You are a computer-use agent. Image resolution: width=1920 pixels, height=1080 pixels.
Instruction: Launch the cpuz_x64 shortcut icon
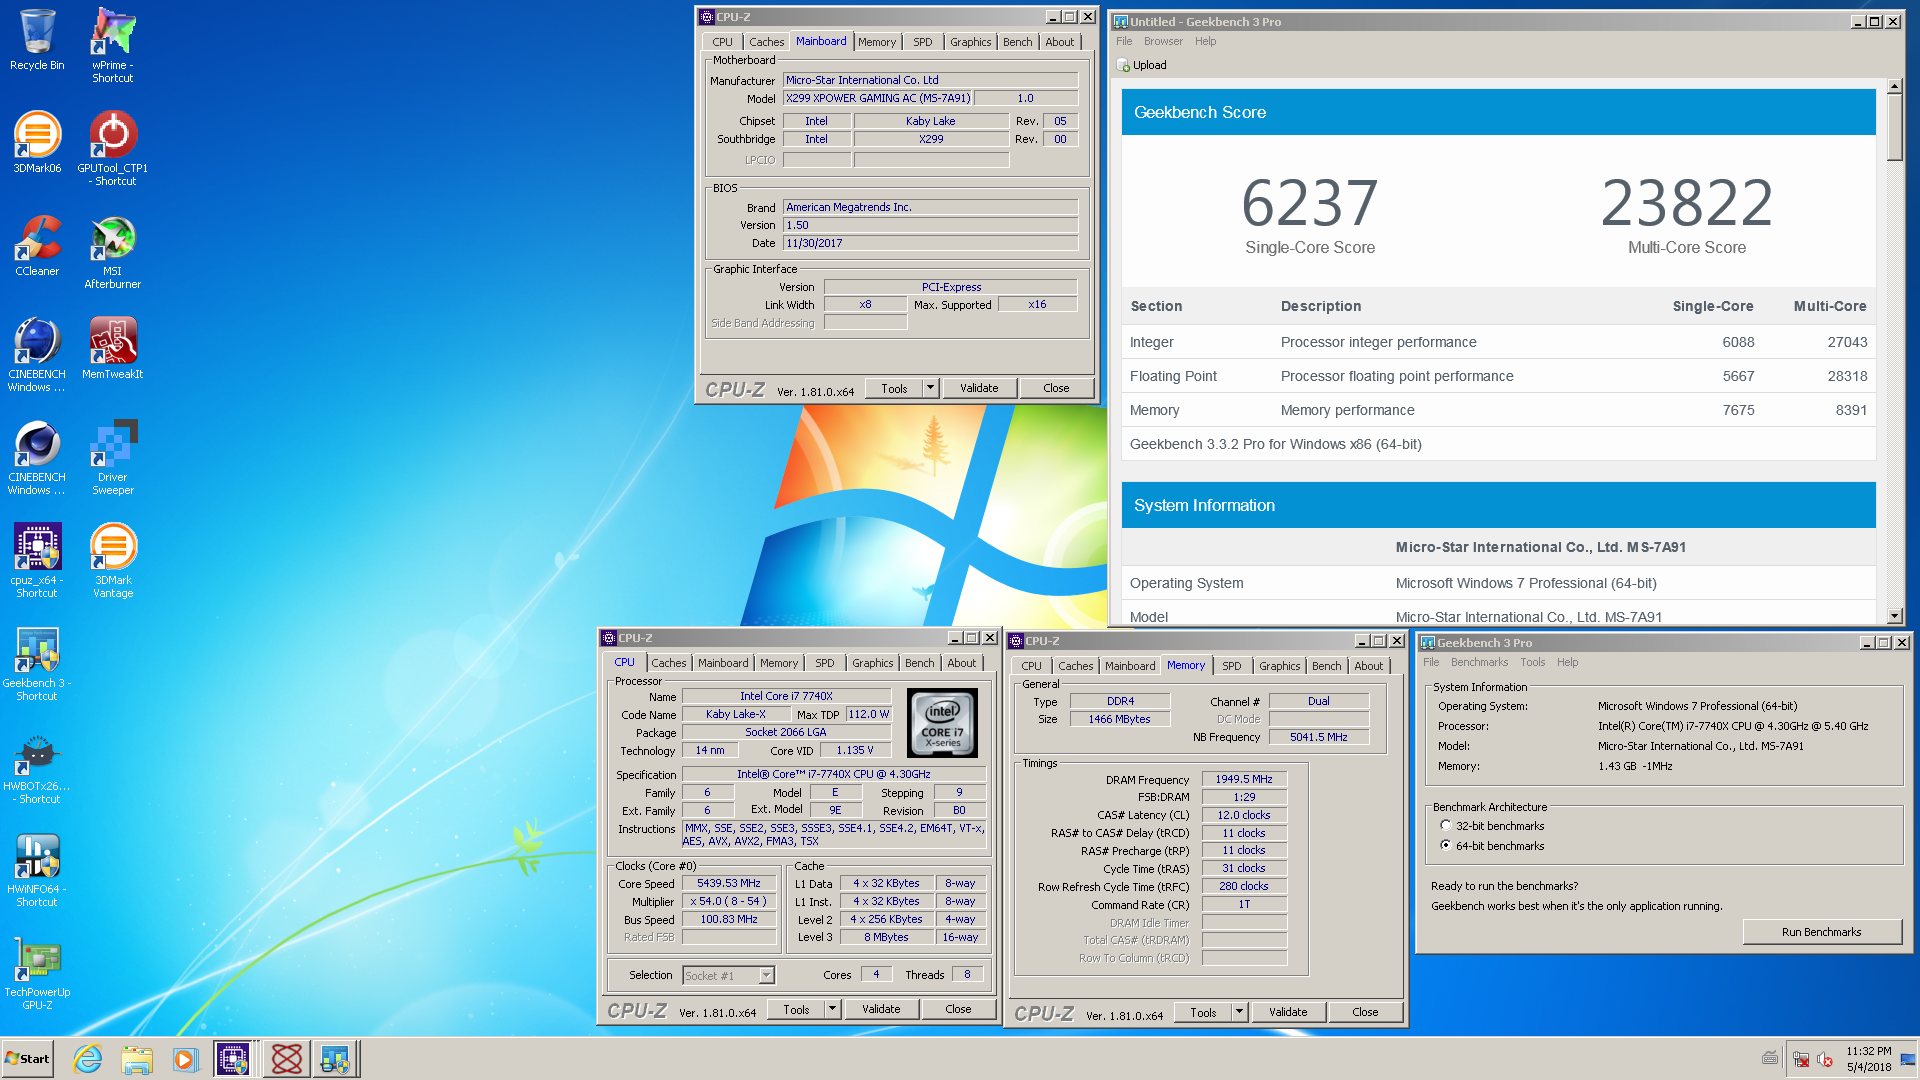pyautogui.click(x=37, y=560)
